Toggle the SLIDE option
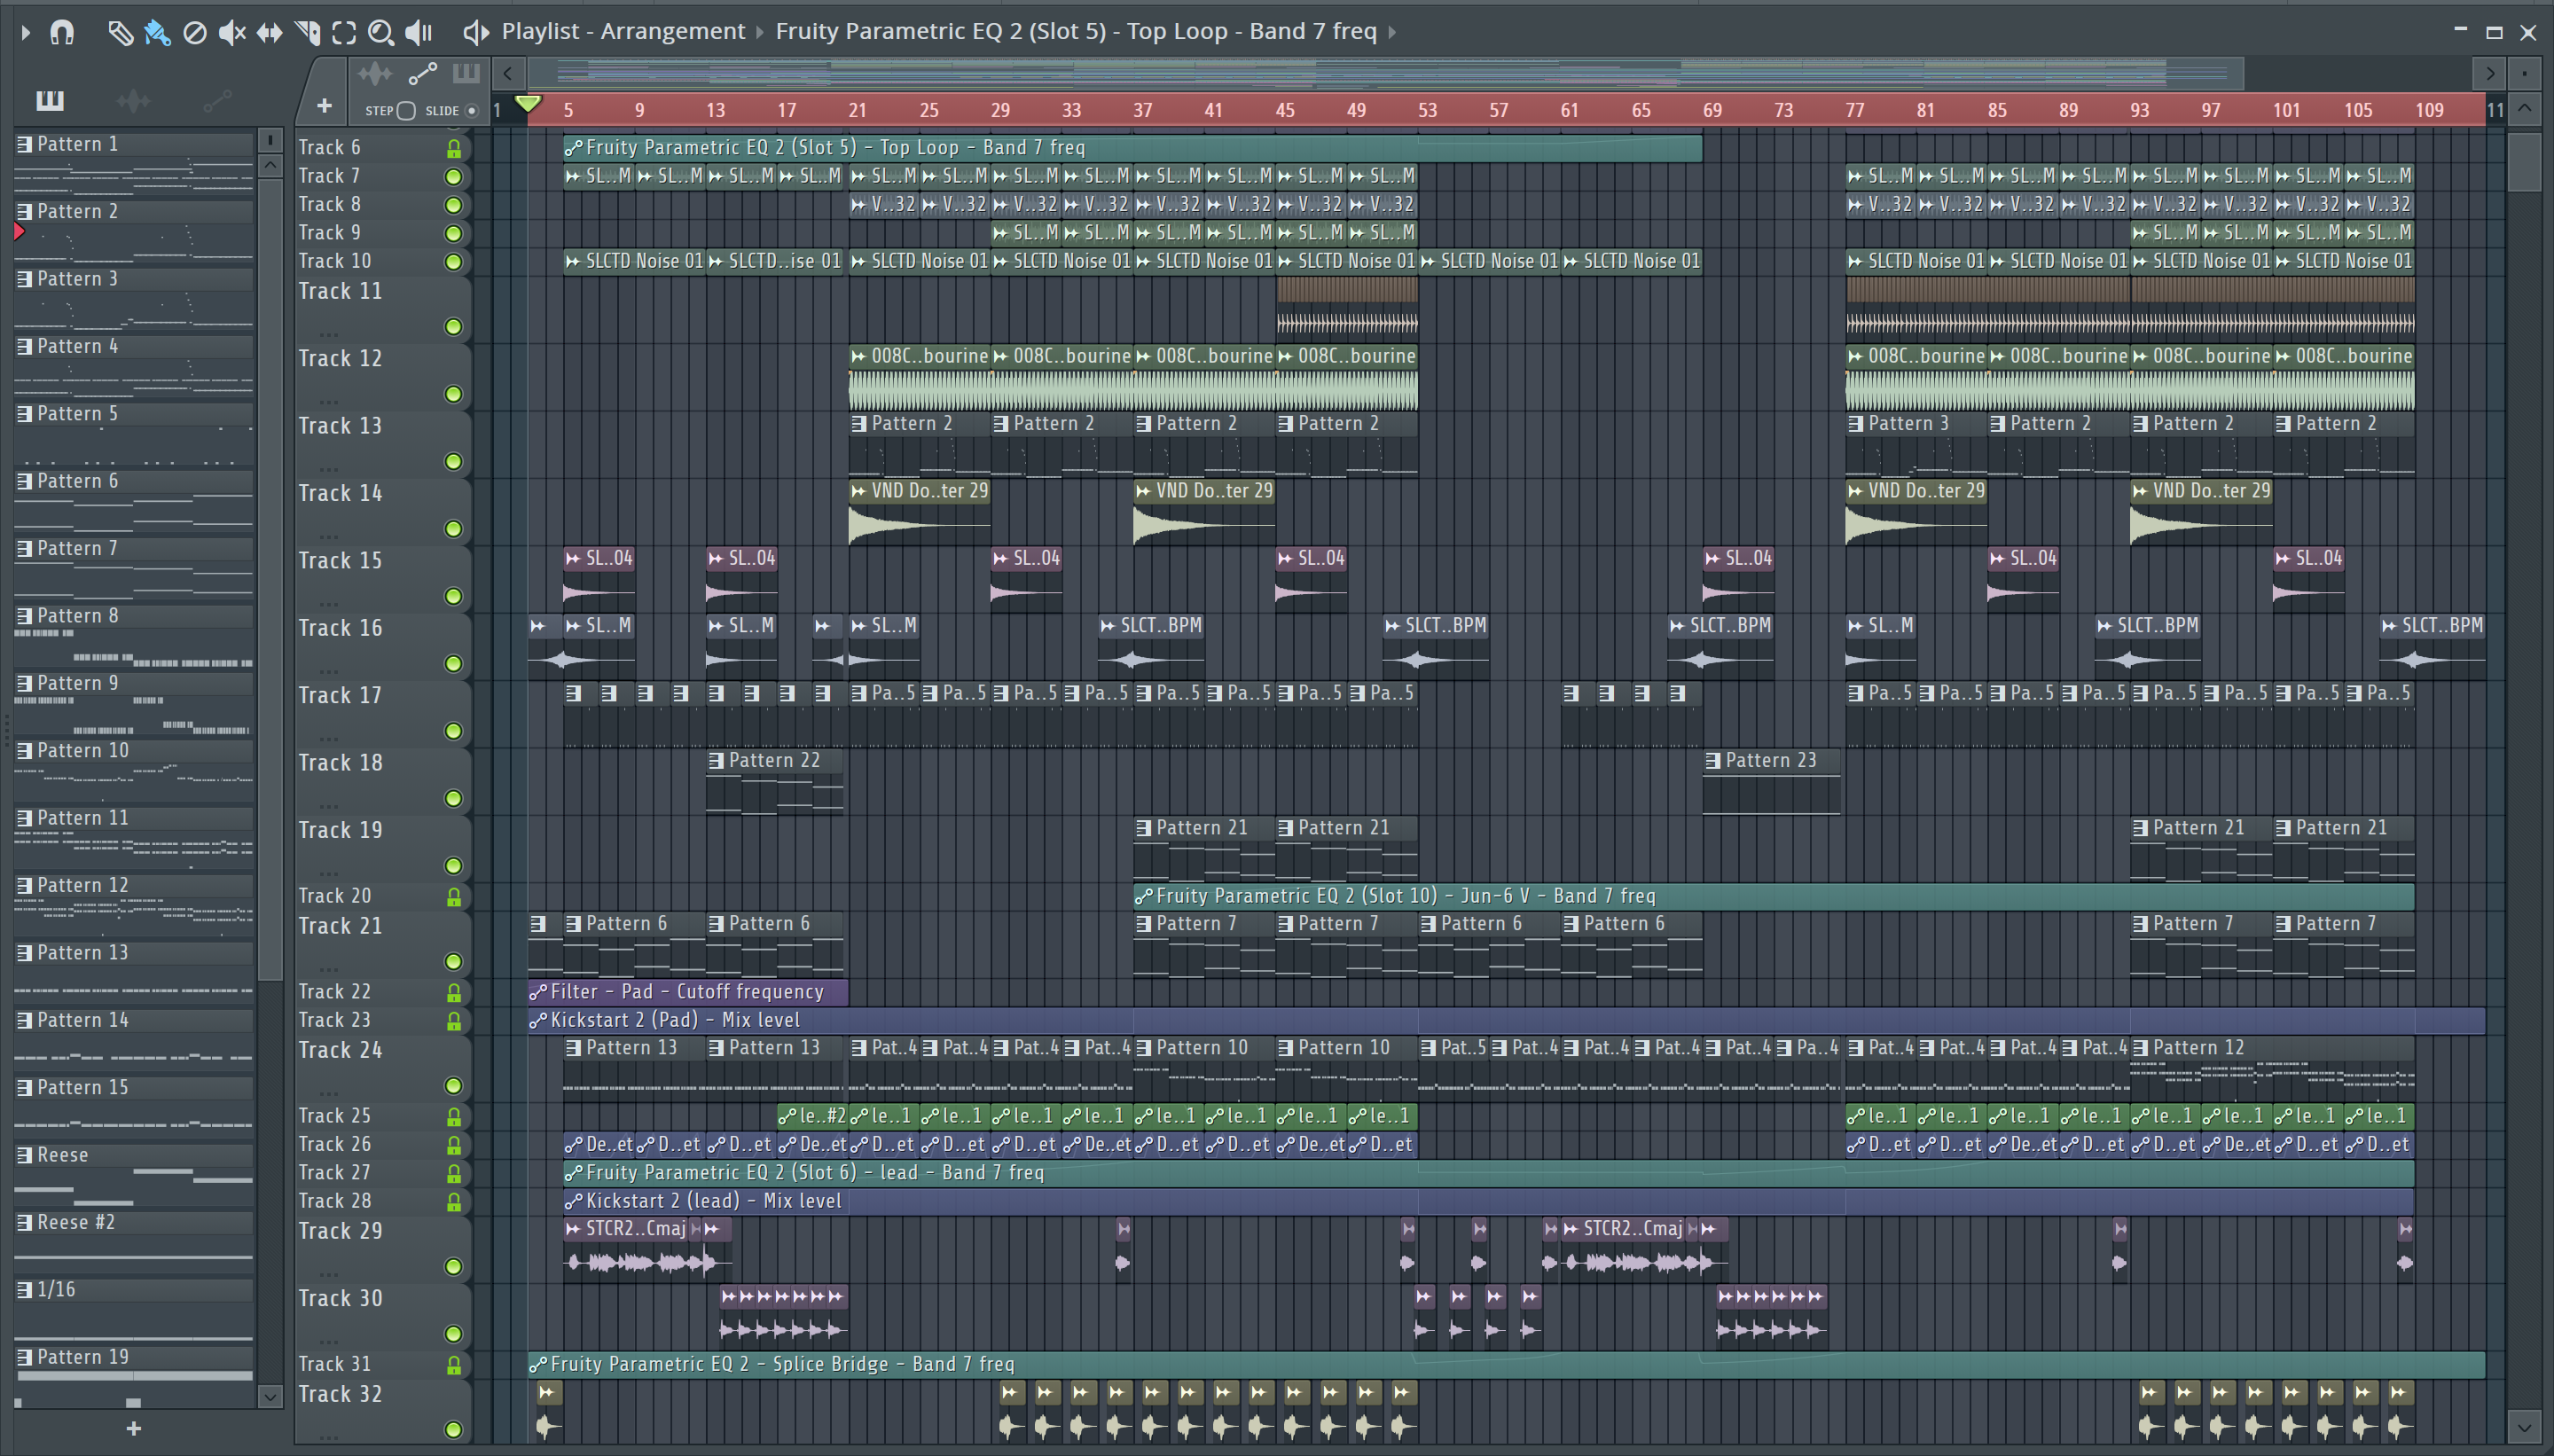The image size is (2554, 1456). pyautogui.click(x=472, y=111)
